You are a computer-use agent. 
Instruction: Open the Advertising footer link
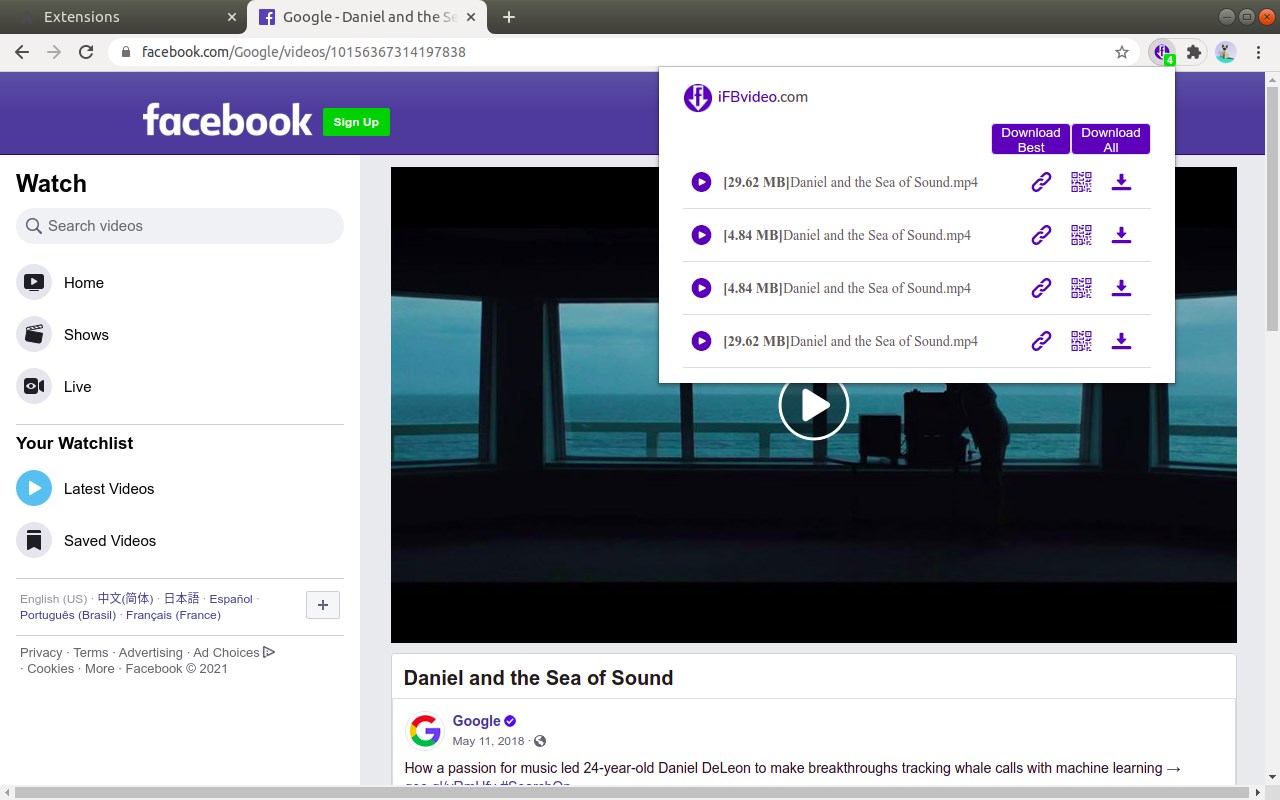point(151,652)
